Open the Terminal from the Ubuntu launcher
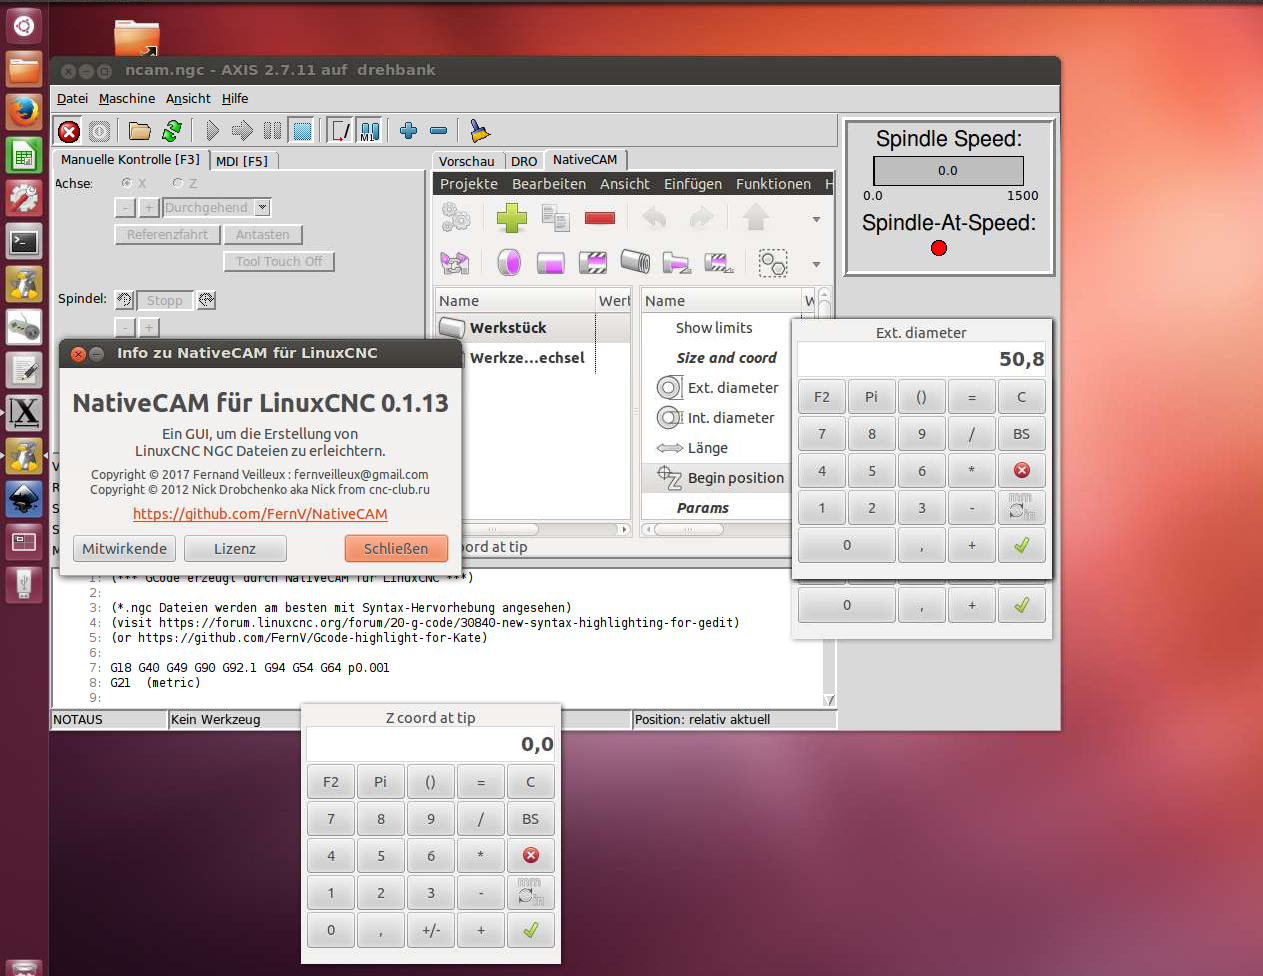 tap(24, 241)
